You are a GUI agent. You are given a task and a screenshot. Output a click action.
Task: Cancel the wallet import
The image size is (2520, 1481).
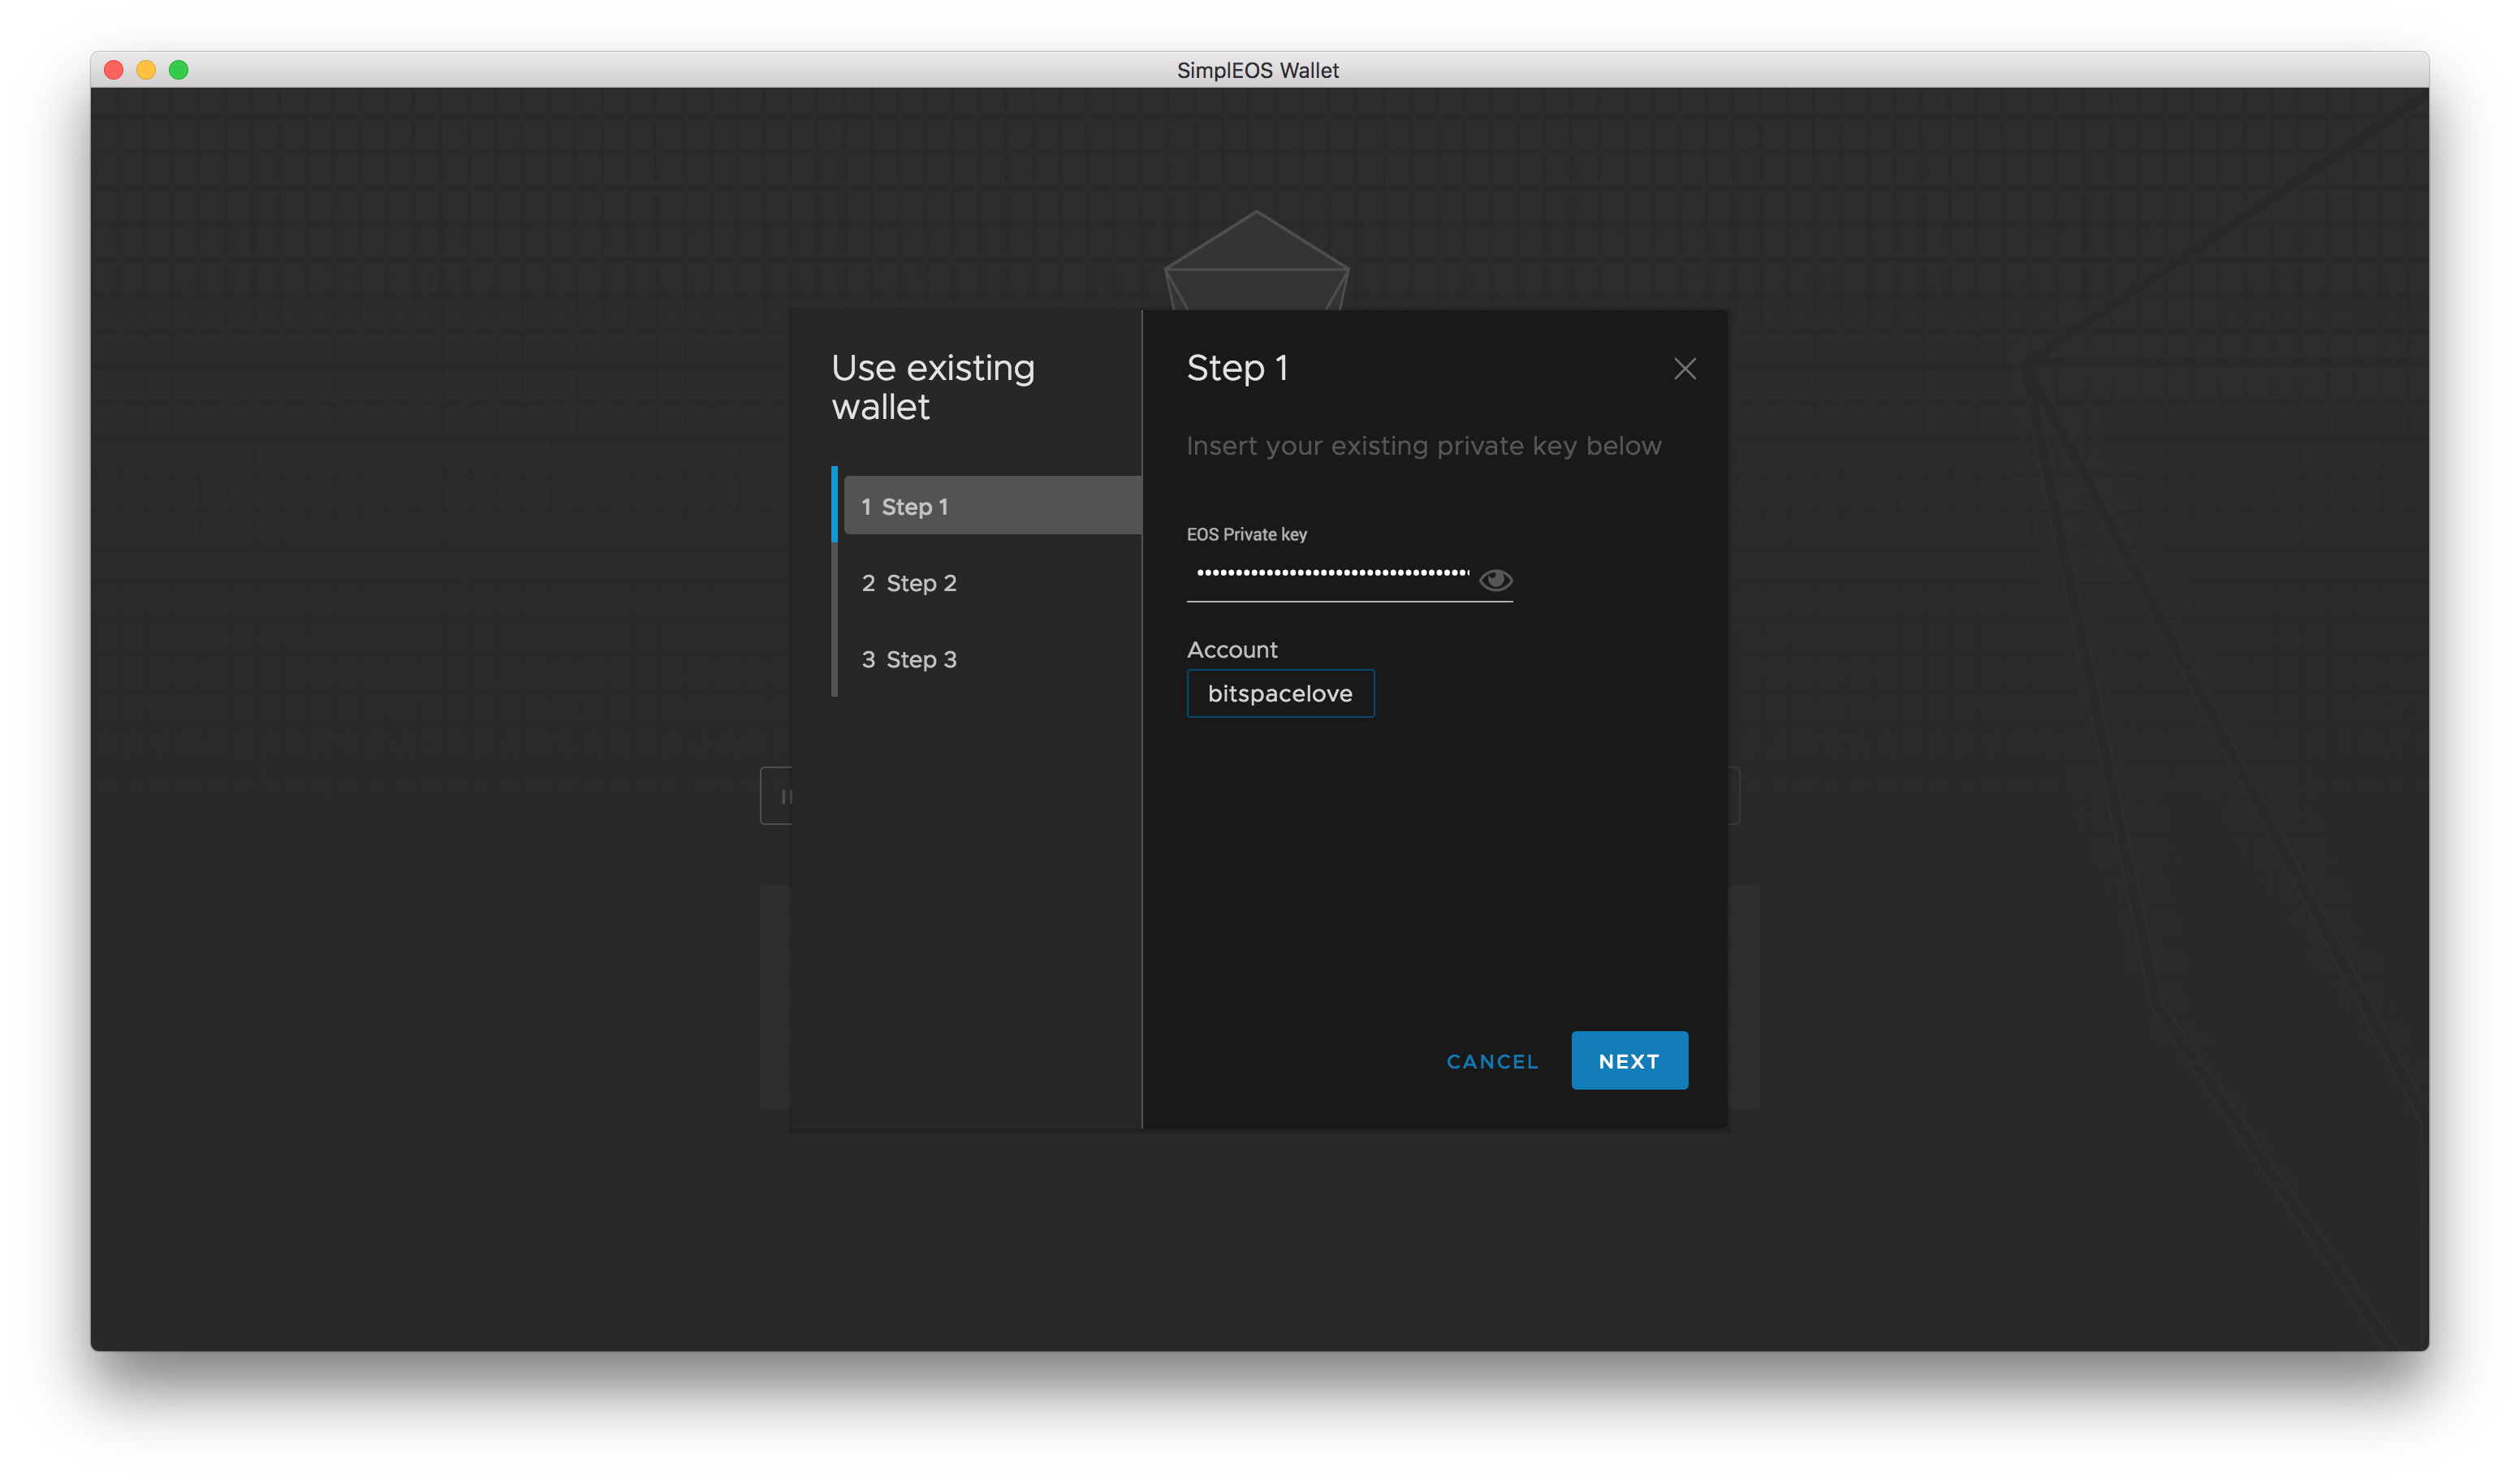point(1492,1061)
